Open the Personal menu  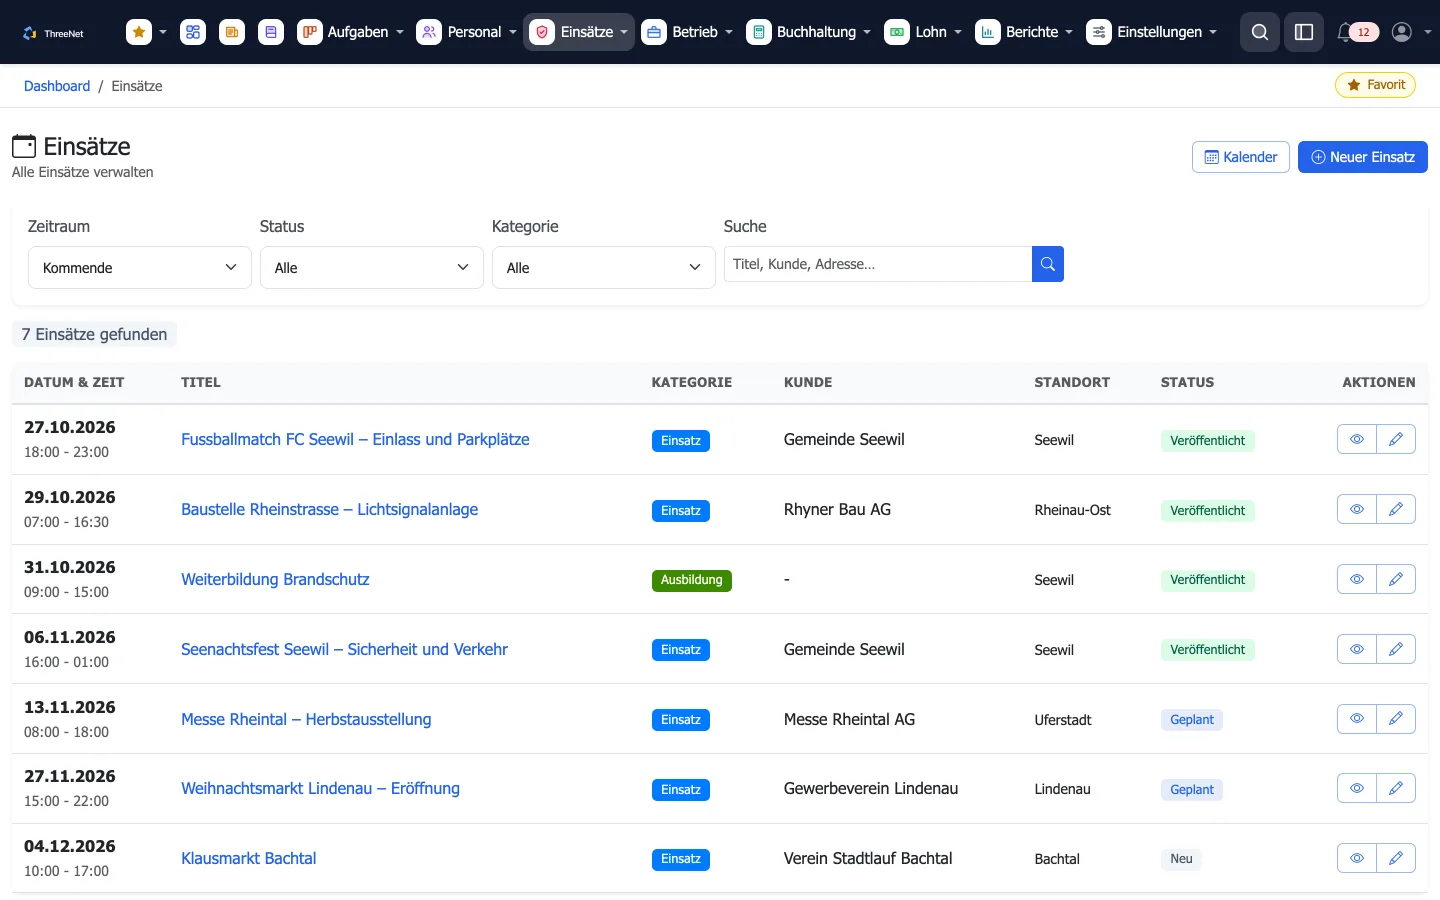(x=467, y=32)
